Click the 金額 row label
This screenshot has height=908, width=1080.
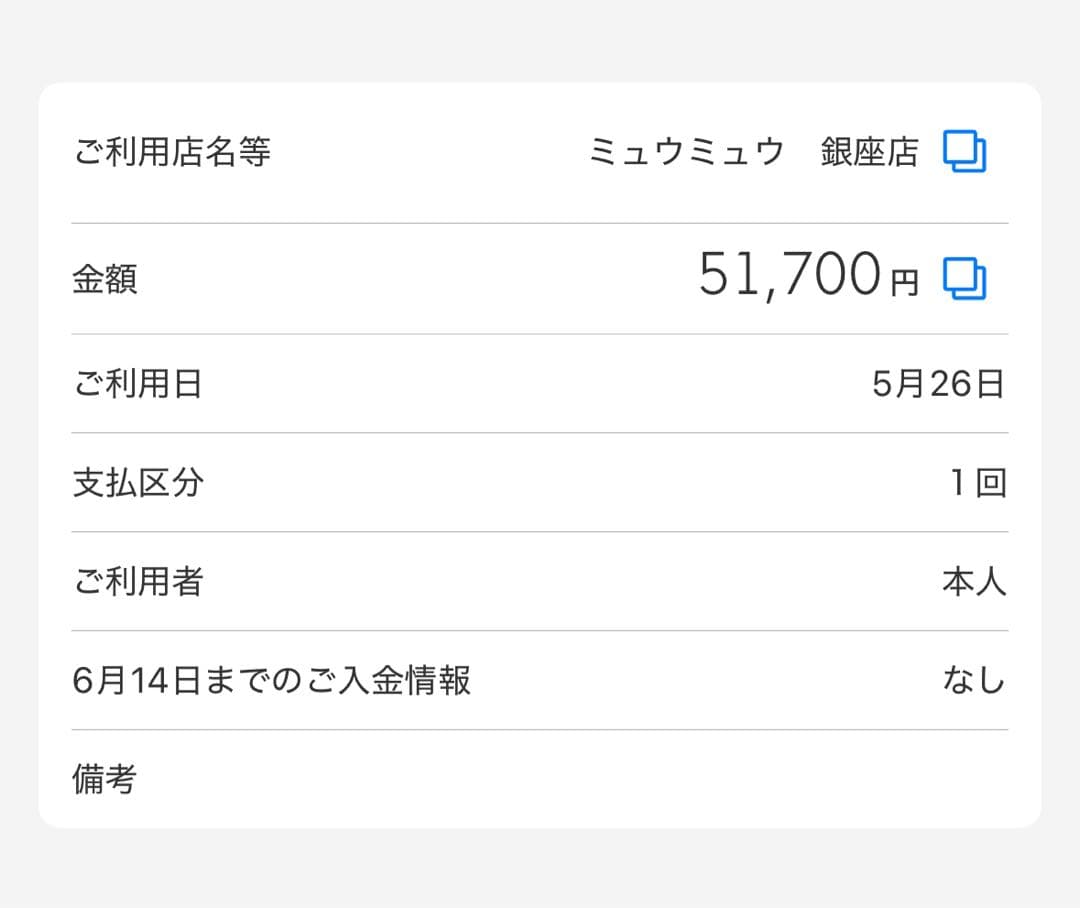click(x=105, y=279)
